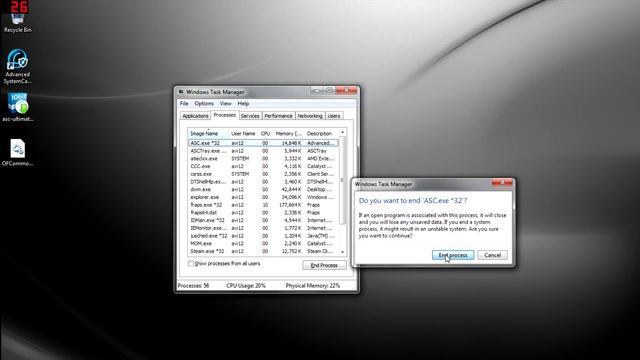Viewport: 640px width, 360px height.
Task: Open the File menu
Action: coord(184,104)
